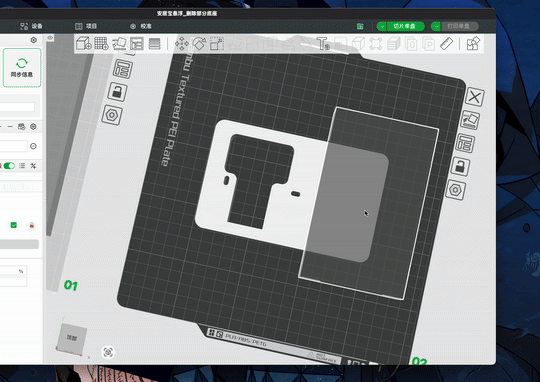Close plate 02 with X icon
Screen dimensions: 540x382
475,97
